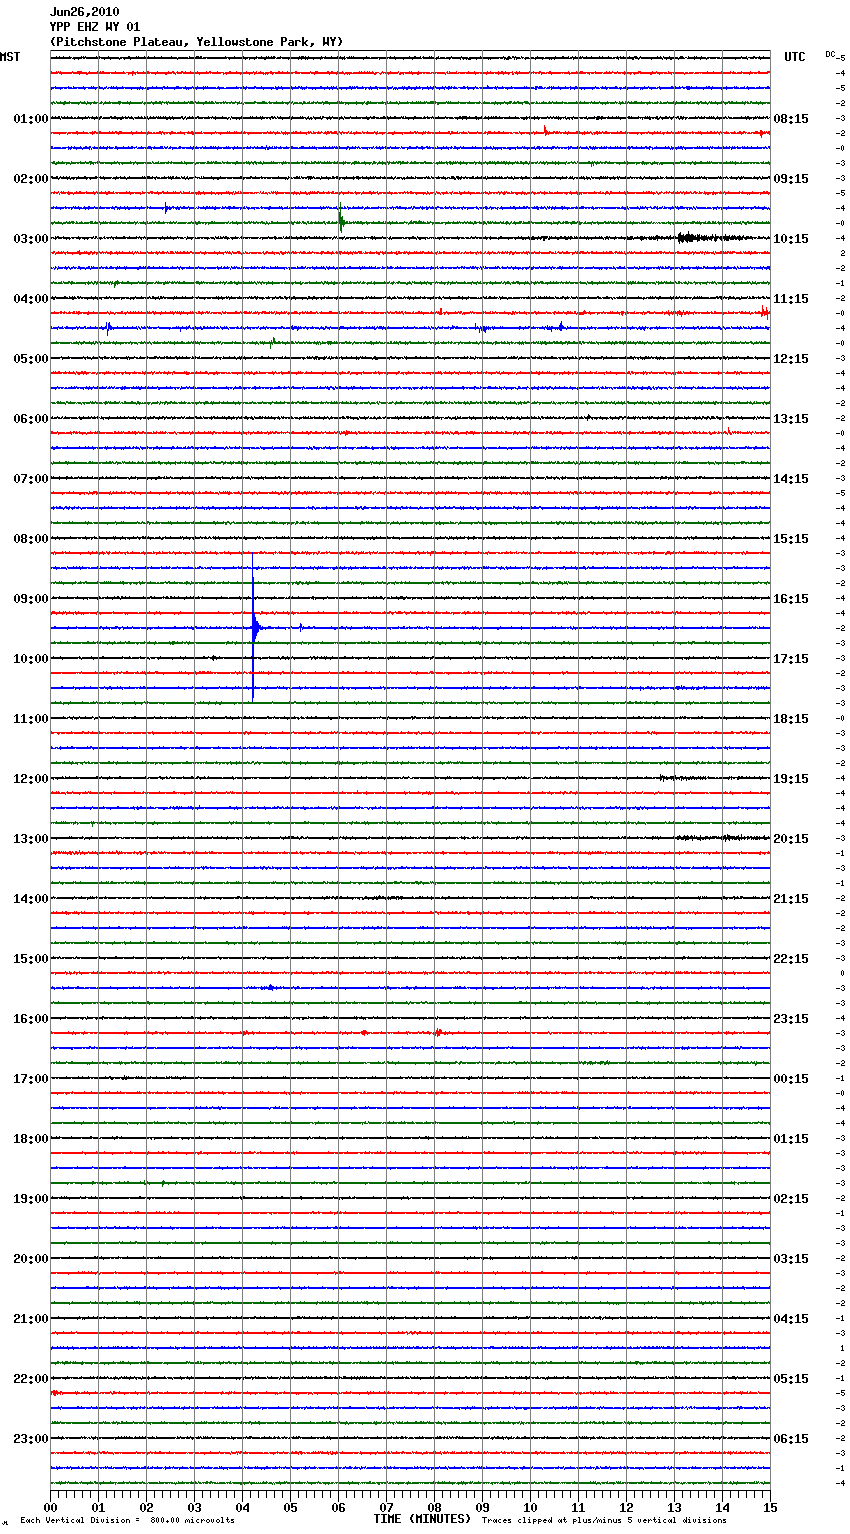Click the vertical division 800.00 microvolts note

[127, 1521]
